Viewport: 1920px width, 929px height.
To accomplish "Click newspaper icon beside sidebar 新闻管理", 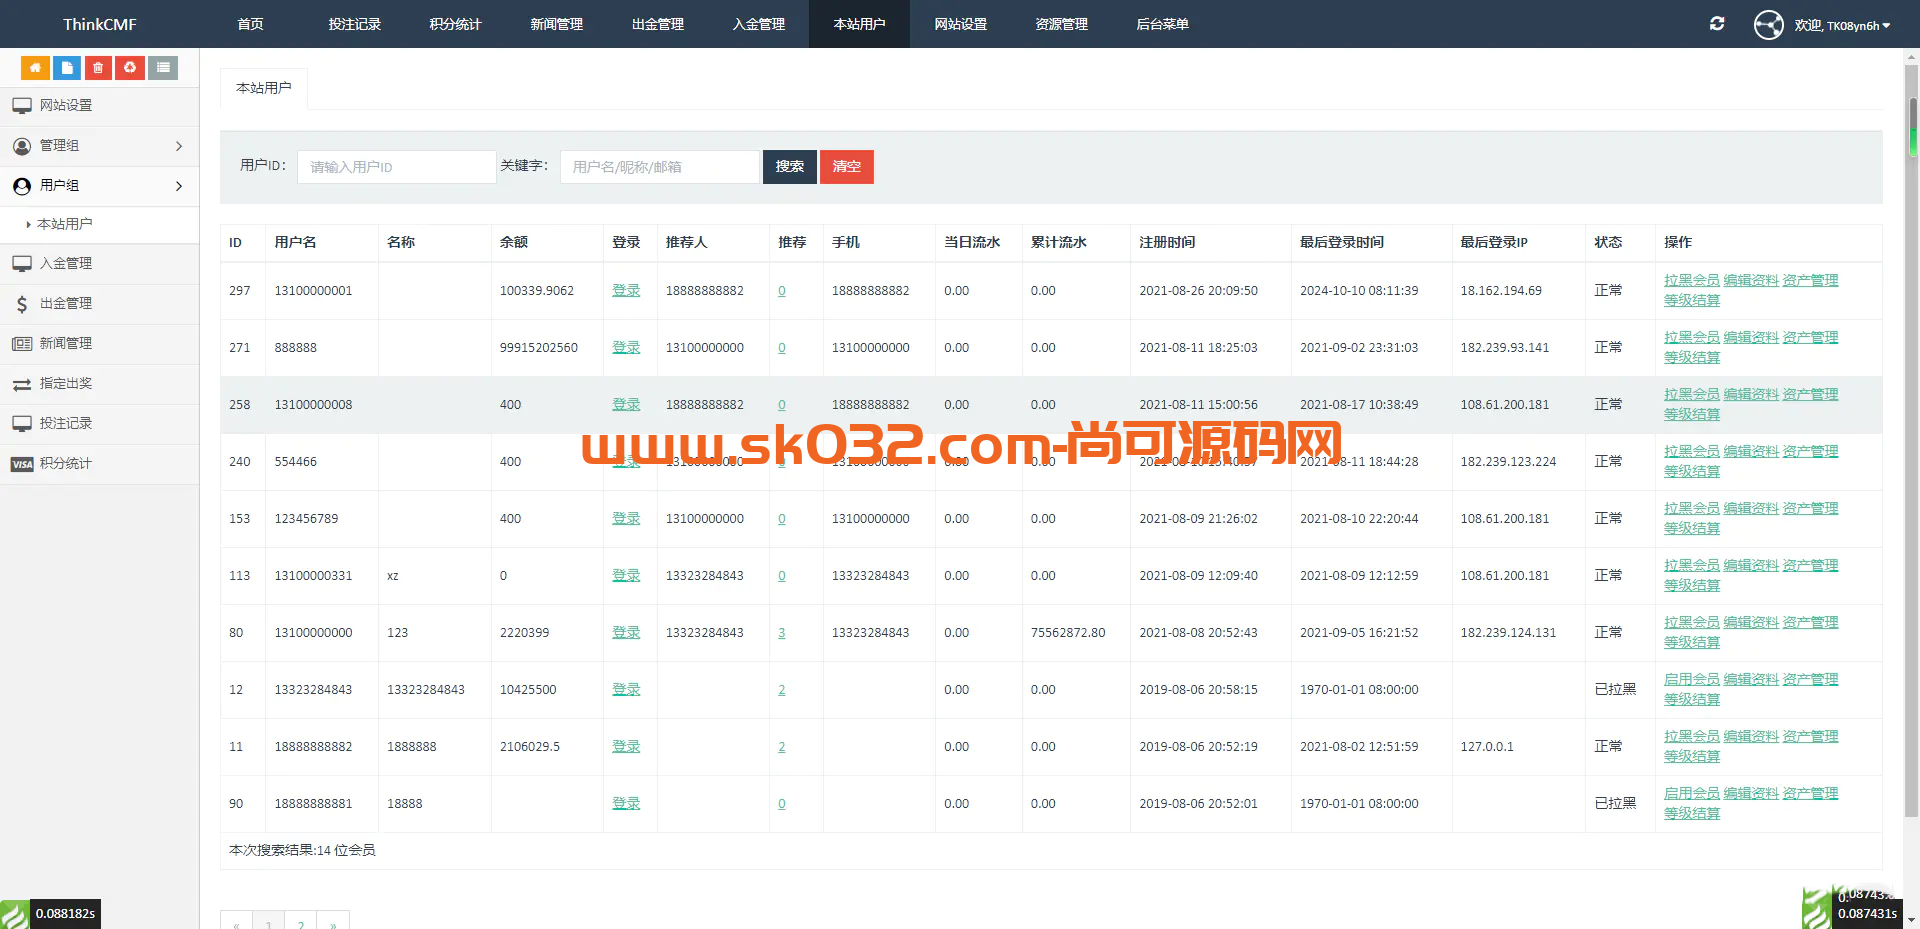I will click(22, 344).
